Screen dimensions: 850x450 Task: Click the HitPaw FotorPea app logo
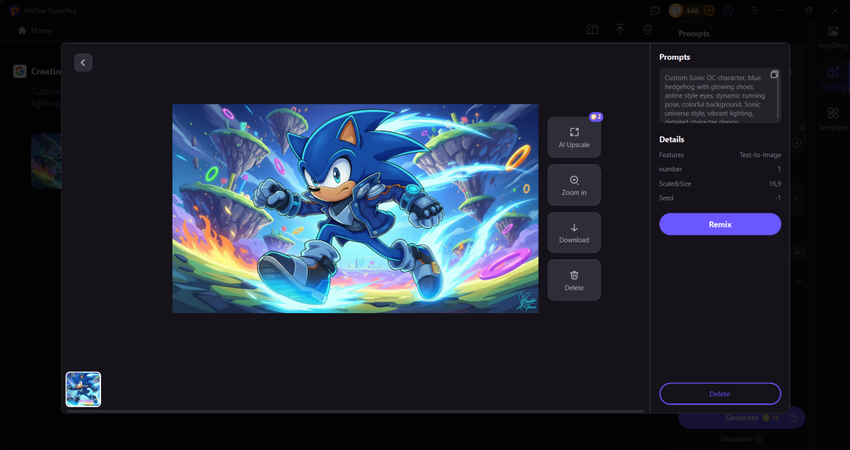click(14, 10)
